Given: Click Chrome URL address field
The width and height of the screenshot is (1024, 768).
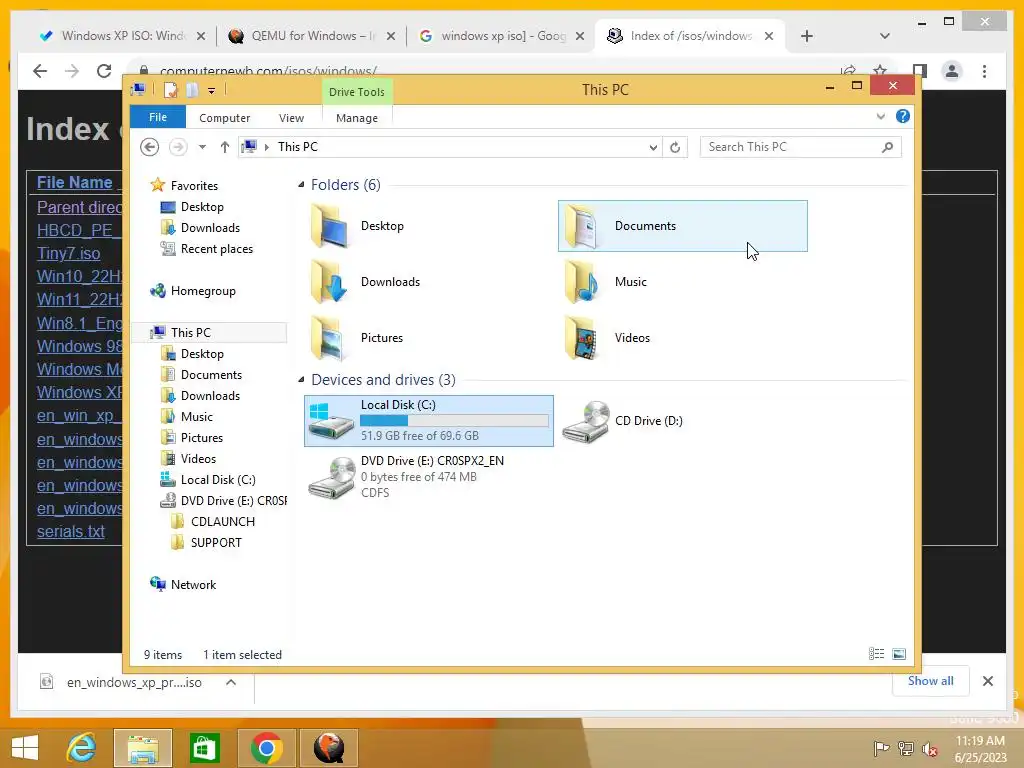Looking at the screenshot, I should pyautogui.click(x=483, y=71).
